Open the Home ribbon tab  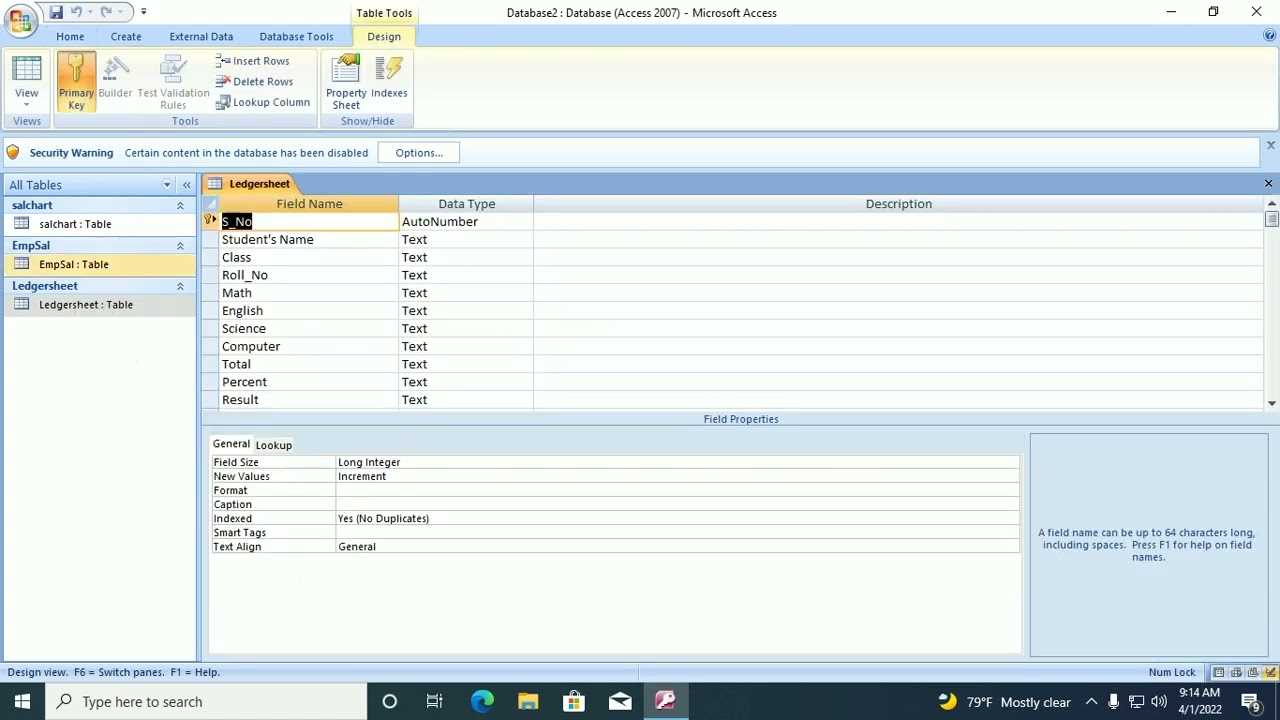(x=70, y=36)
